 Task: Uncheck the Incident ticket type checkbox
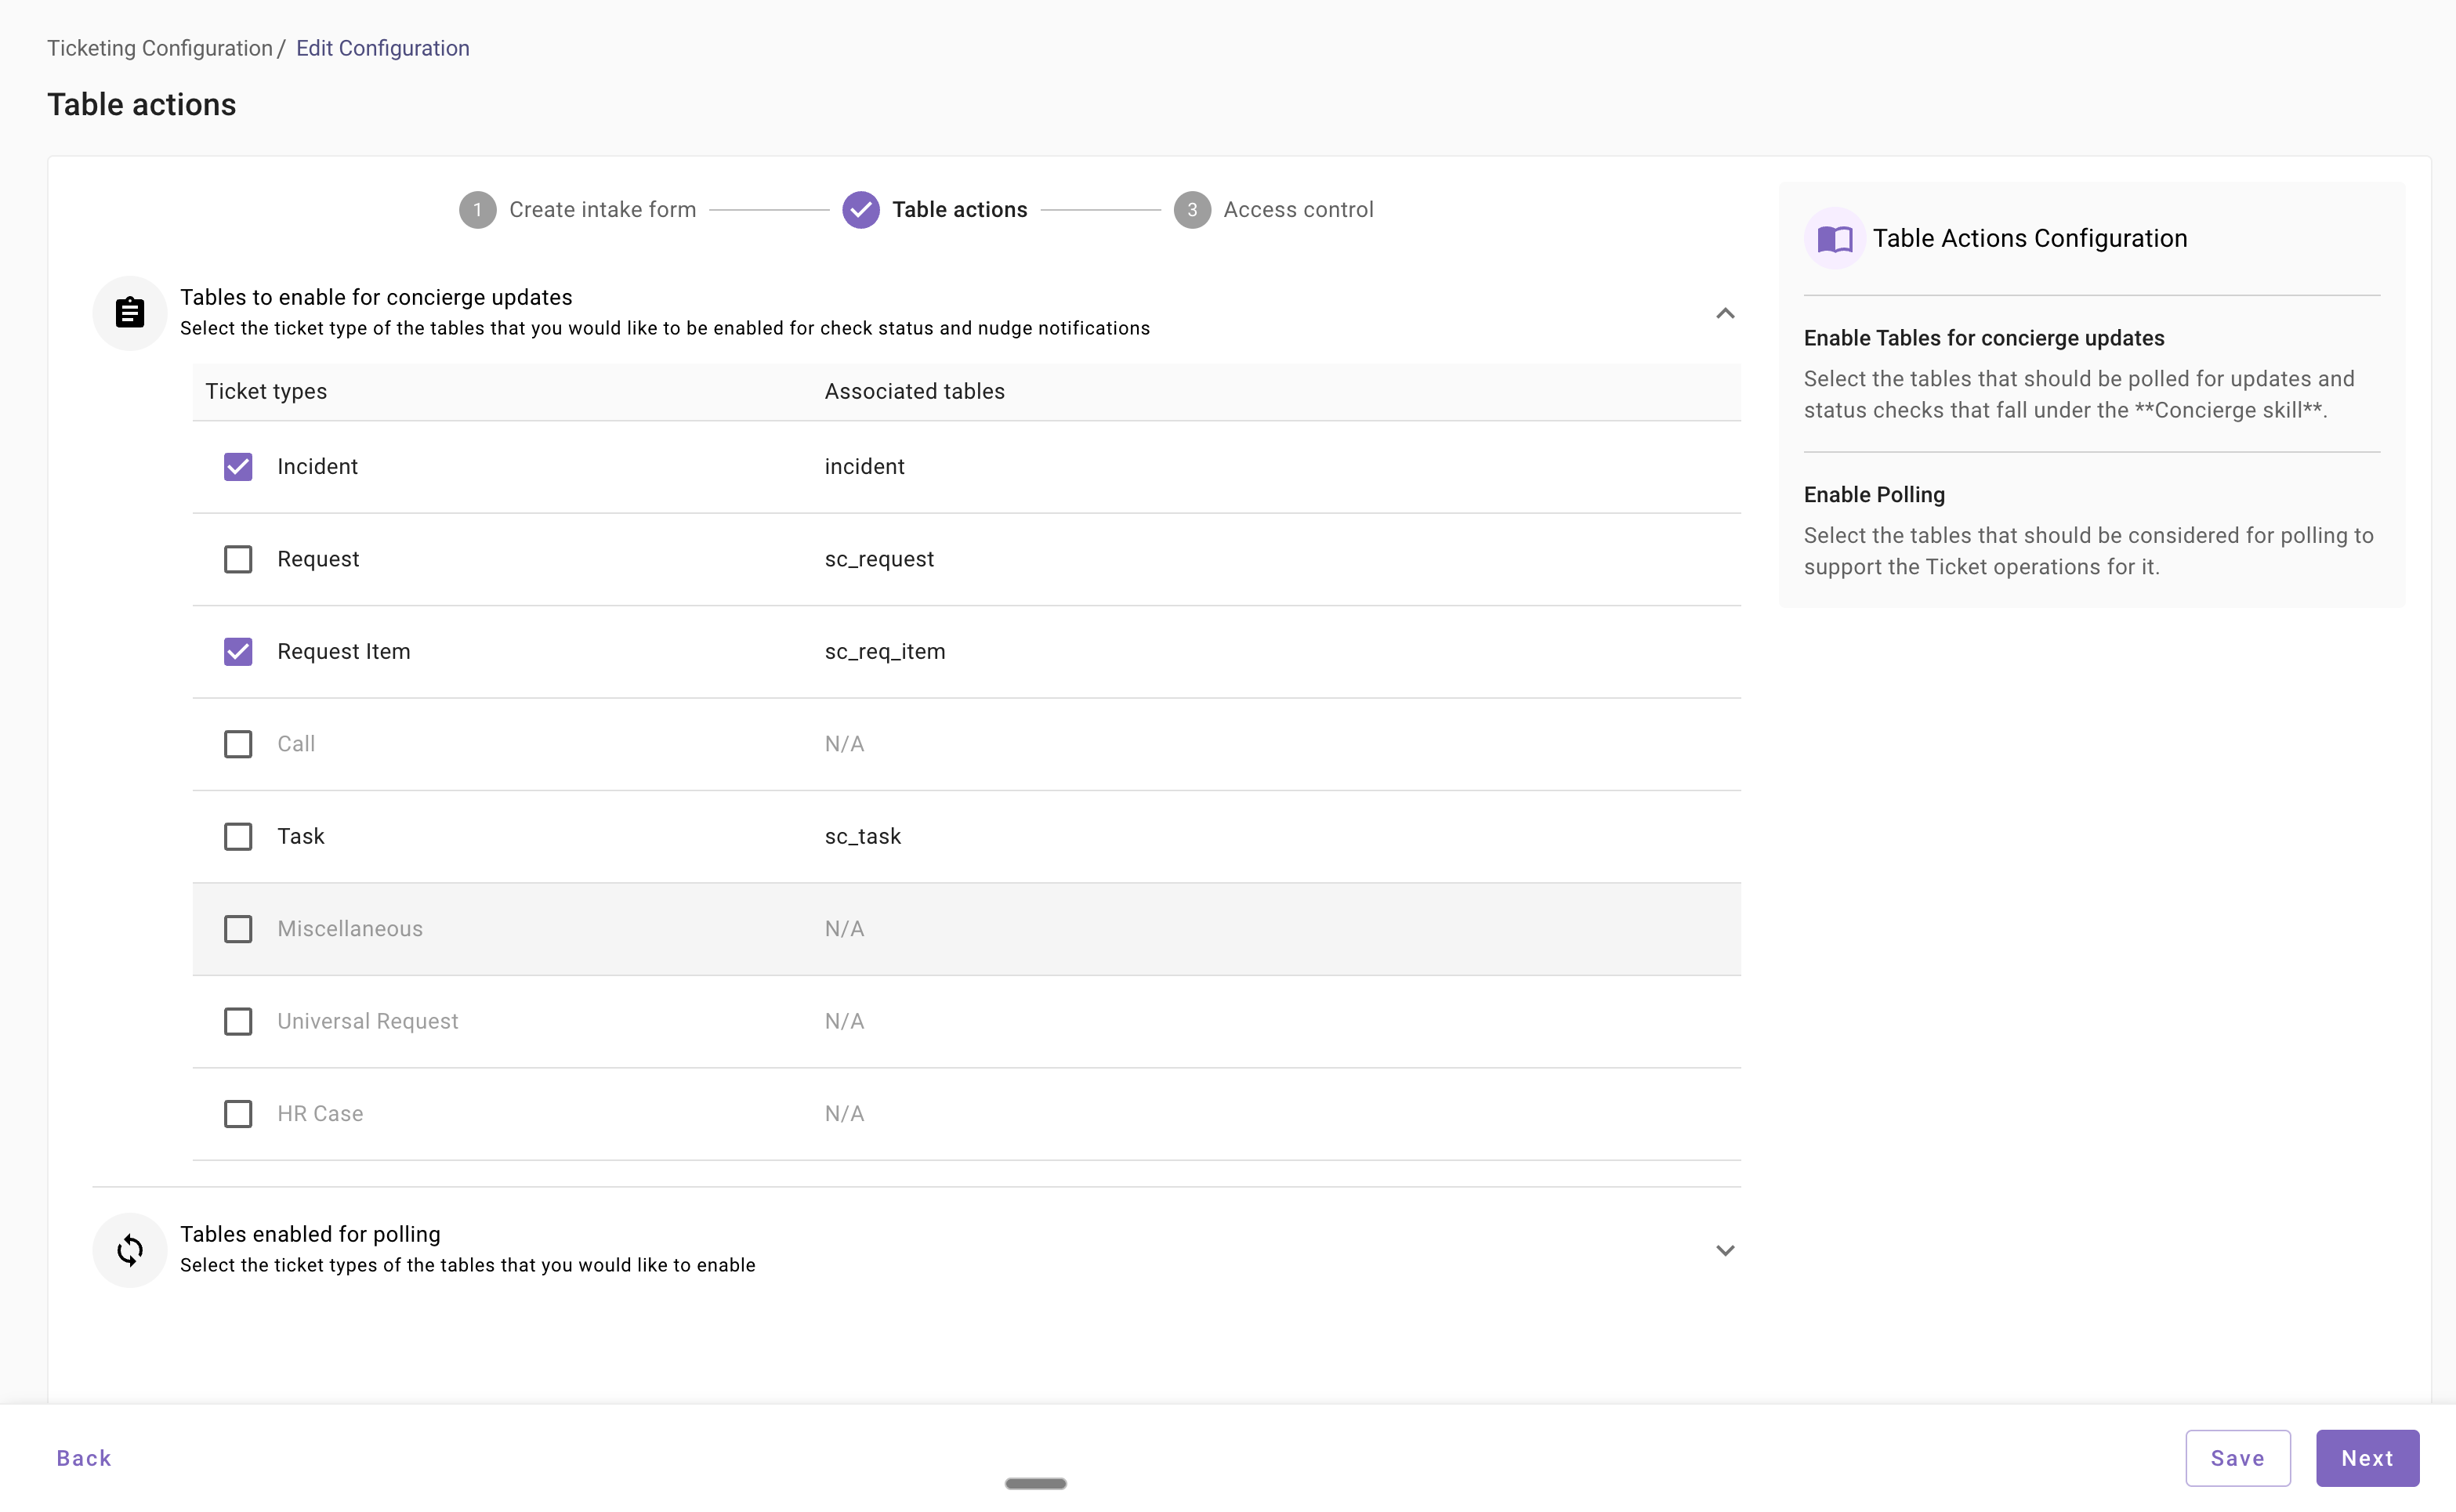[x=238, y=467]
